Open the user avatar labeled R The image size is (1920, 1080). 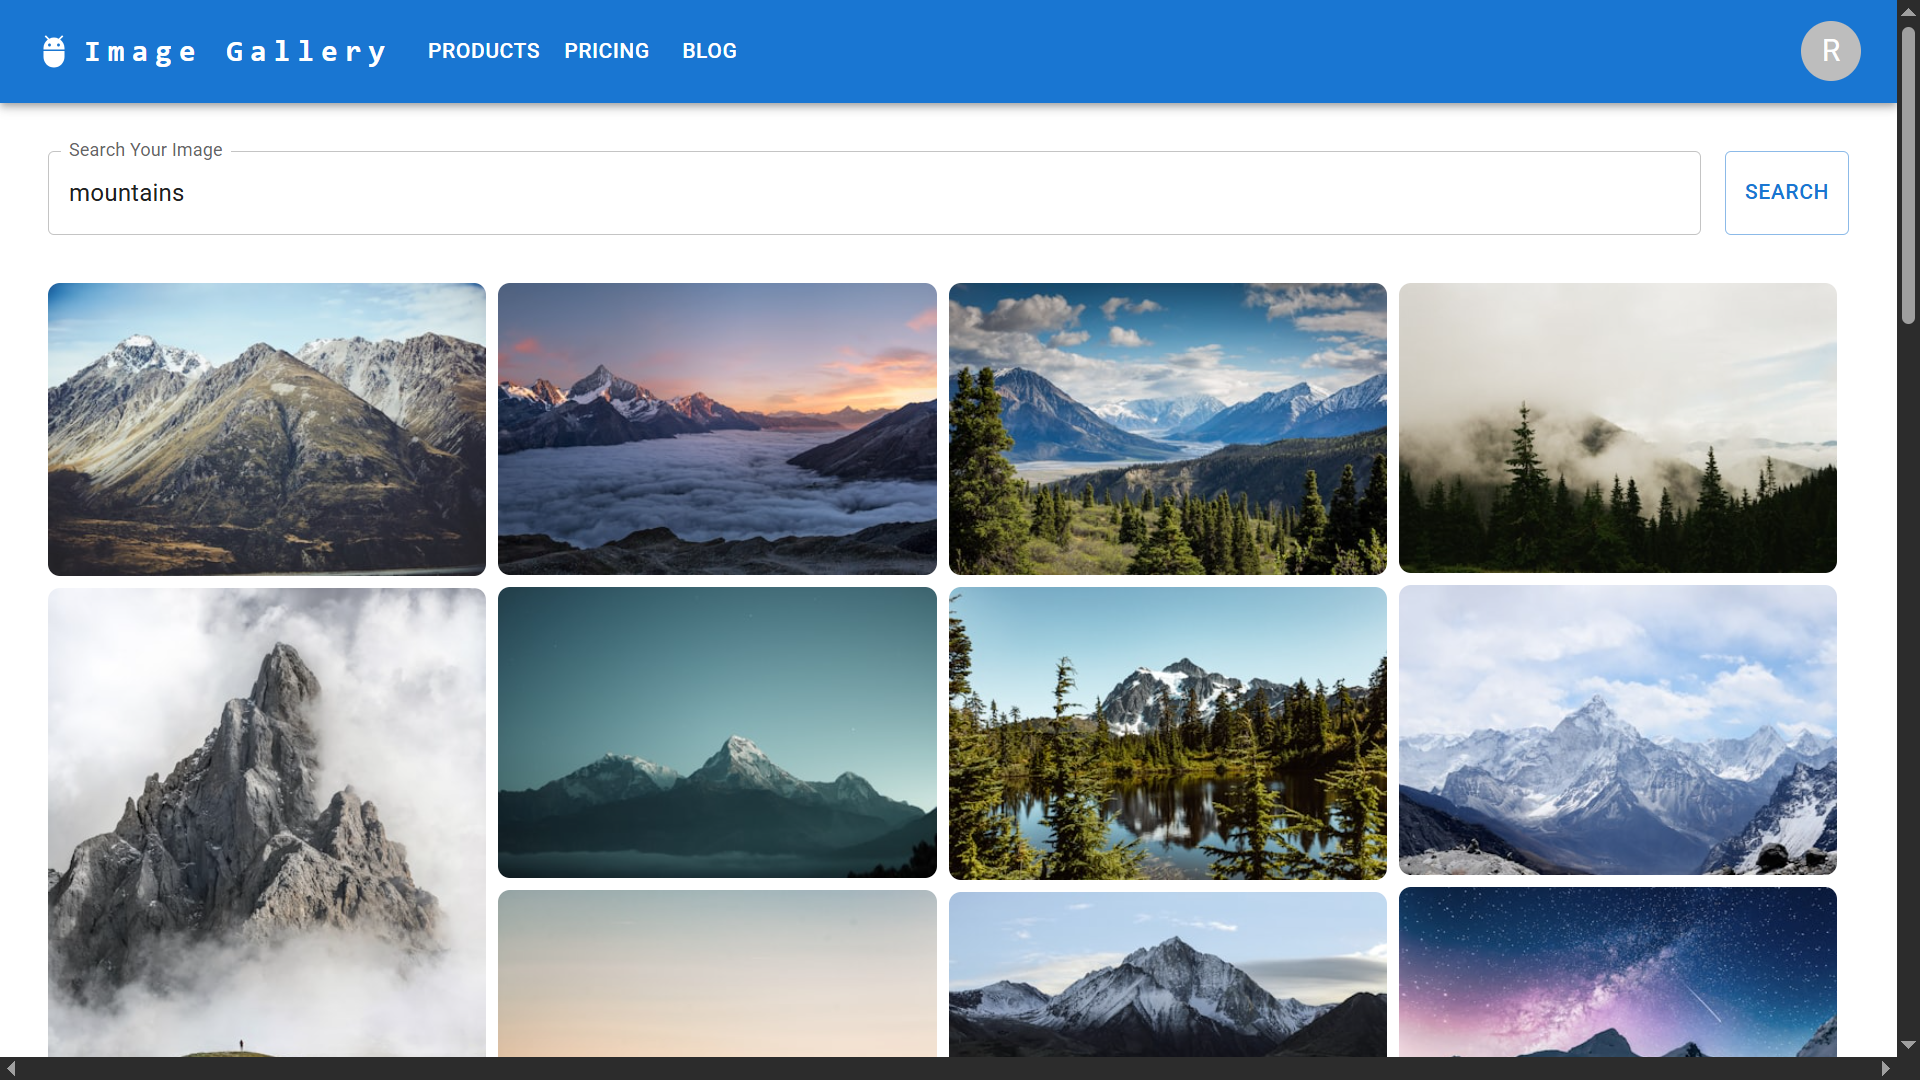point(1830,51)
